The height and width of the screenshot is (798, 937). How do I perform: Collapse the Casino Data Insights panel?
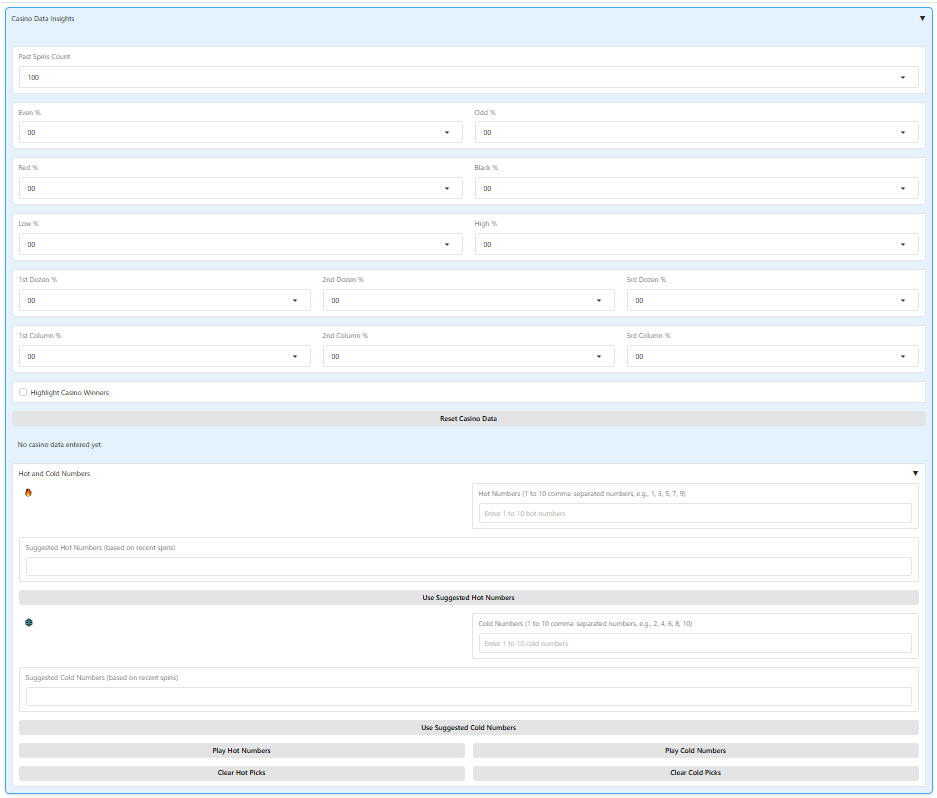[922, 18]
